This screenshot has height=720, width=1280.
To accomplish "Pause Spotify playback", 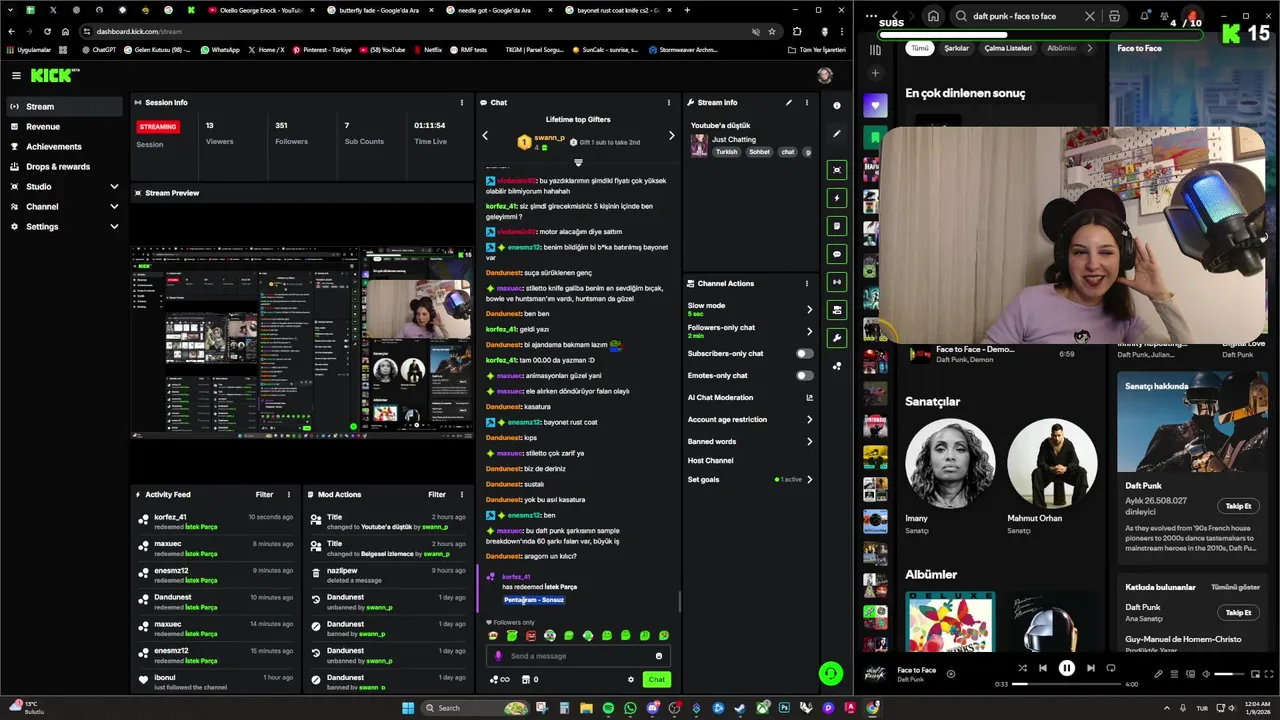I will coord(1066,668).
